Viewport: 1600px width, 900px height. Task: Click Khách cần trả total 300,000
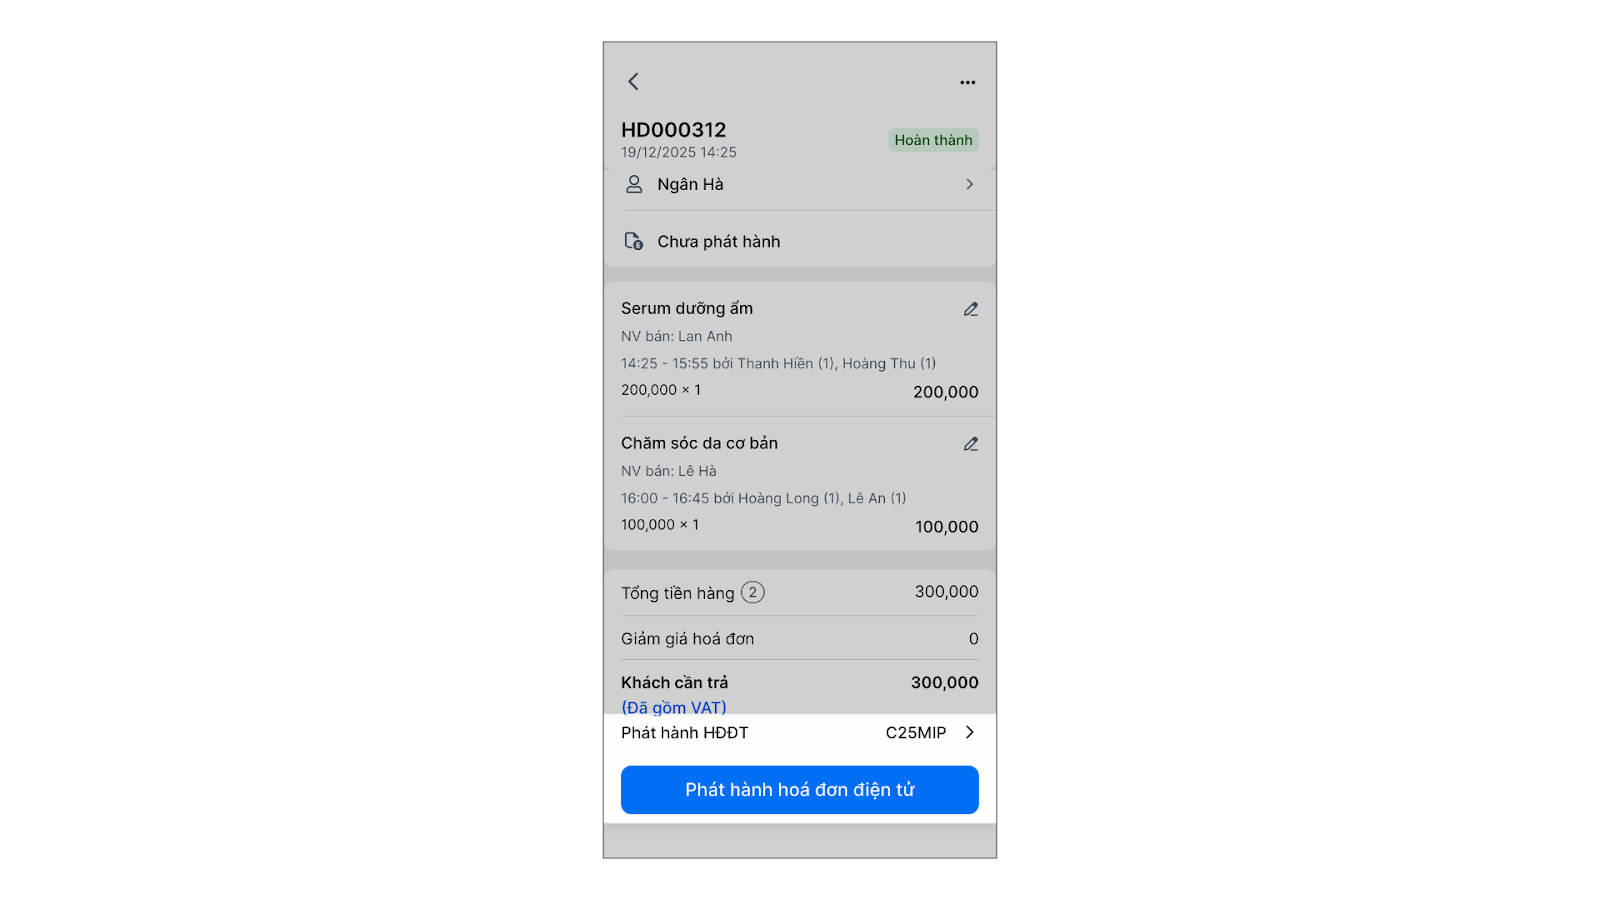[x=945, y=683]
